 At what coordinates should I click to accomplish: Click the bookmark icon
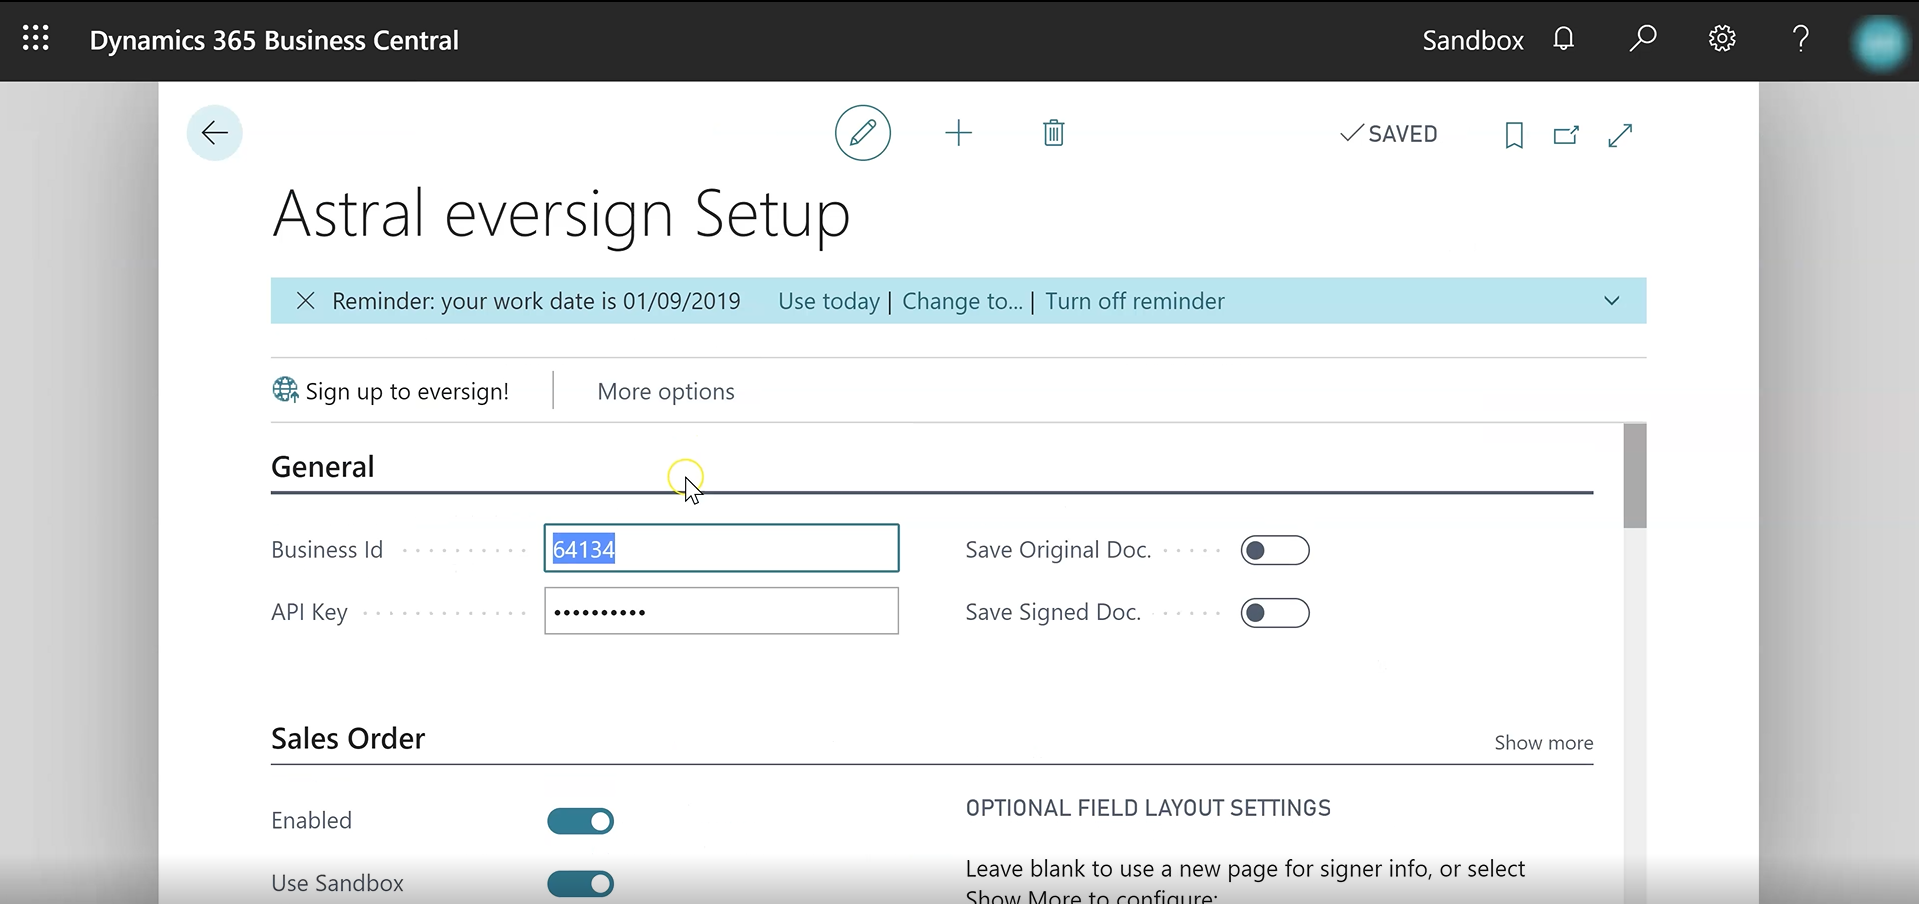[x=1514, y=135]
